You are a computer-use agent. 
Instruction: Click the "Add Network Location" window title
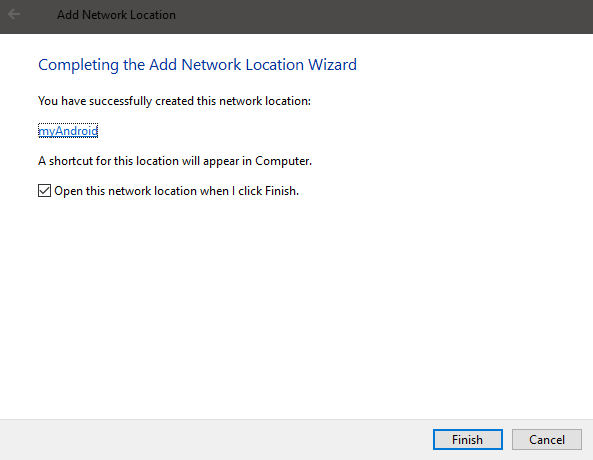point(116,15)
